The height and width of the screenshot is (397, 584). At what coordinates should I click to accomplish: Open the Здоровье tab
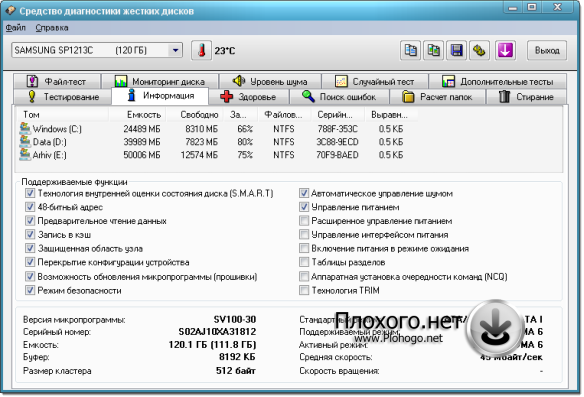[x=248, y=97]
